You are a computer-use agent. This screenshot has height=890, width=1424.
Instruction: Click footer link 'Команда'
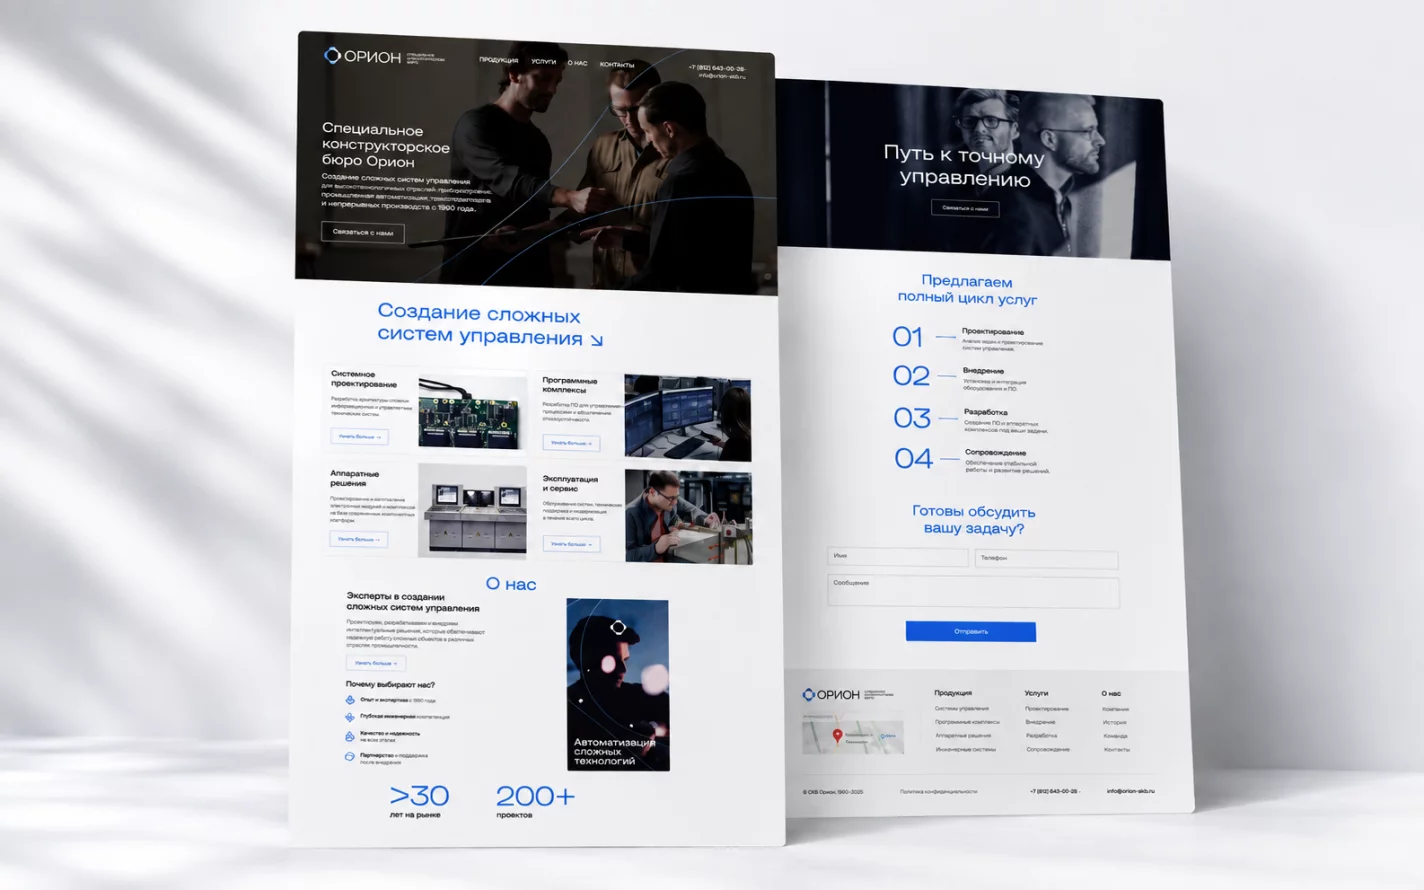pos(1116,735)
